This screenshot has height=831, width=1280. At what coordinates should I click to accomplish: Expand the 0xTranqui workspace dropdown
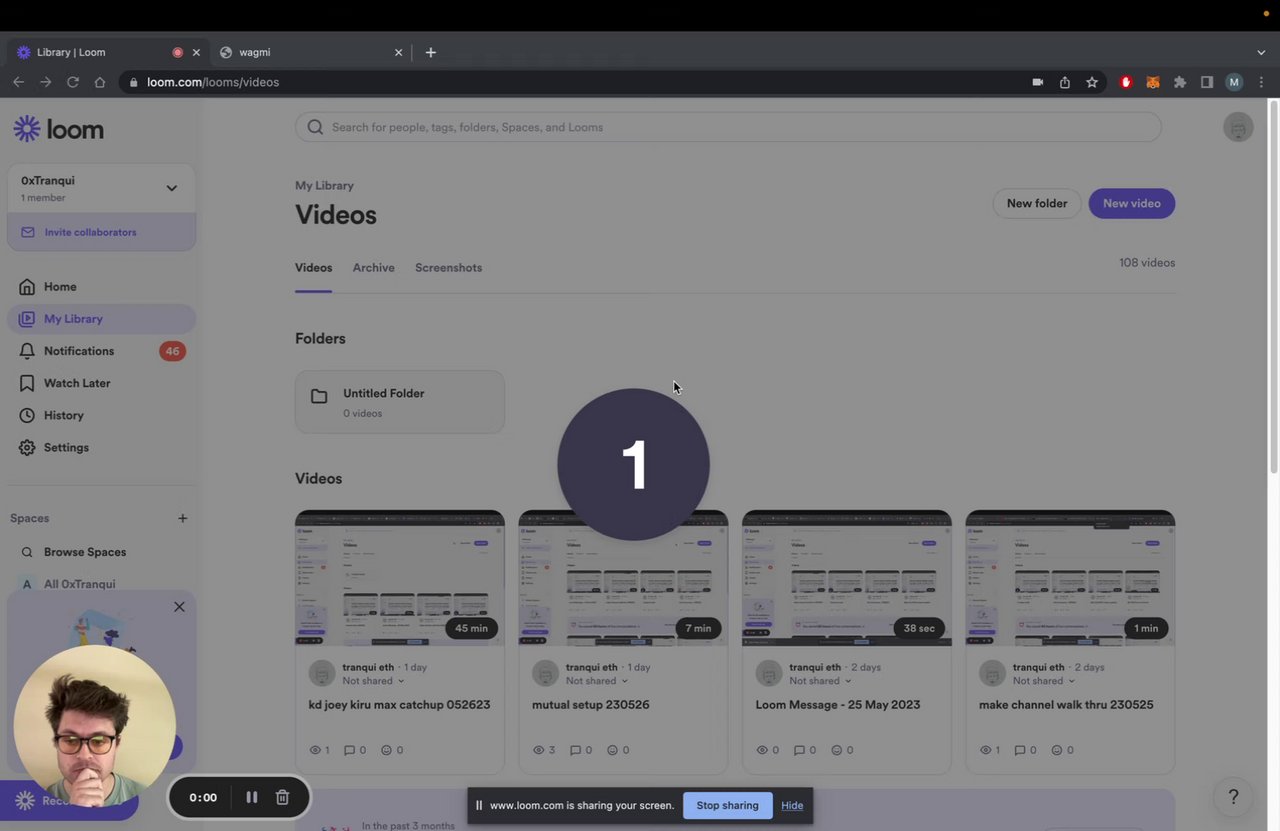coord(171,188)
